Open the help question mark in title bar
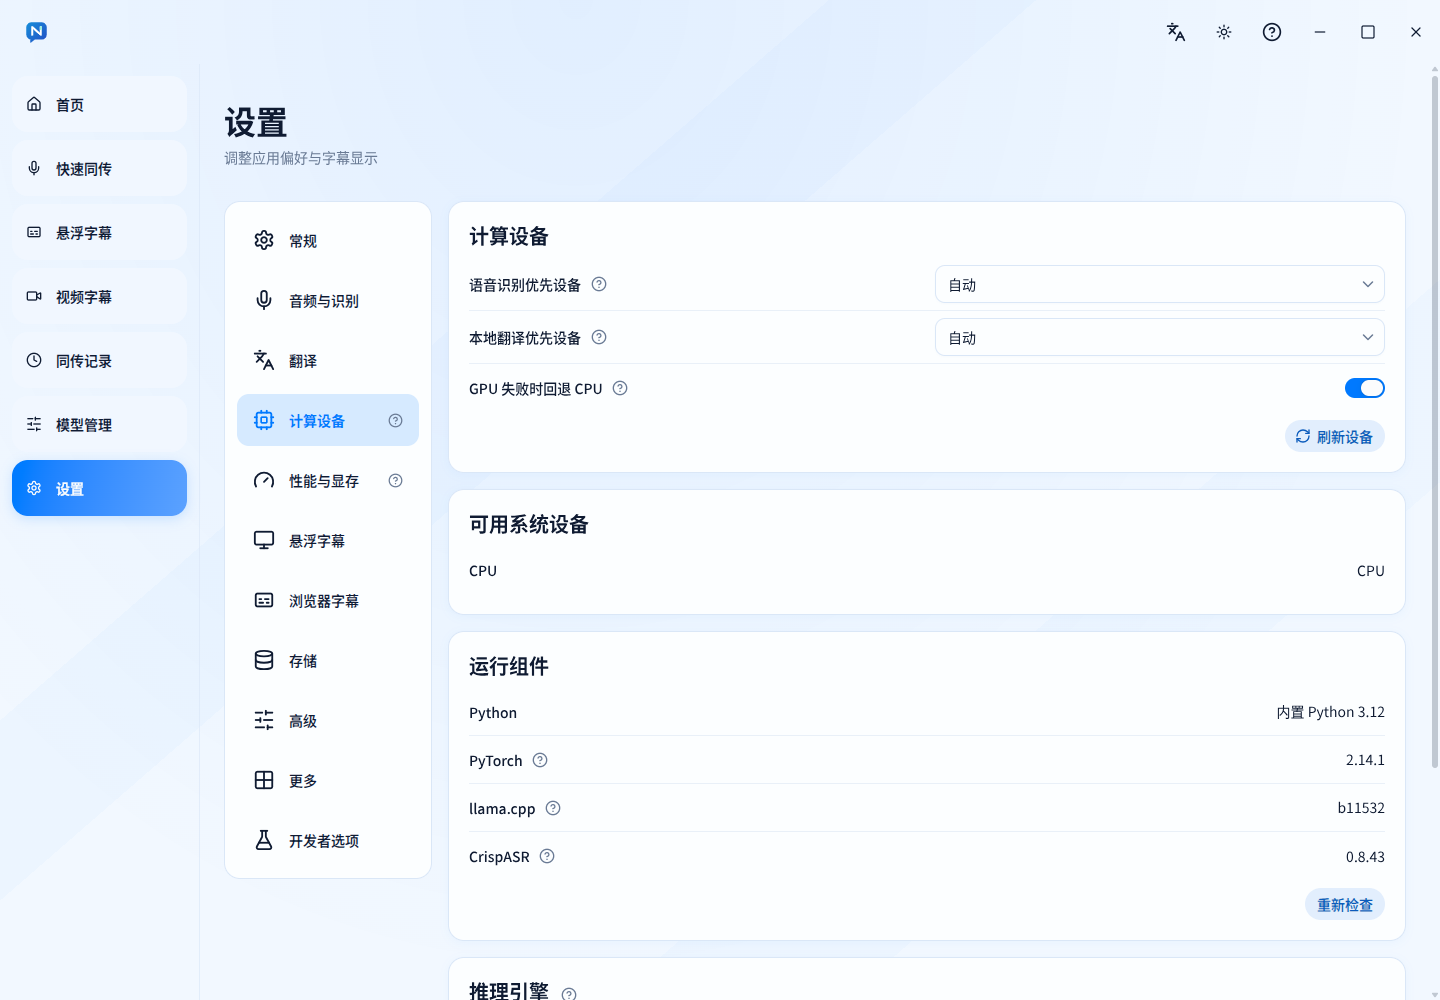 point(1272,32)
